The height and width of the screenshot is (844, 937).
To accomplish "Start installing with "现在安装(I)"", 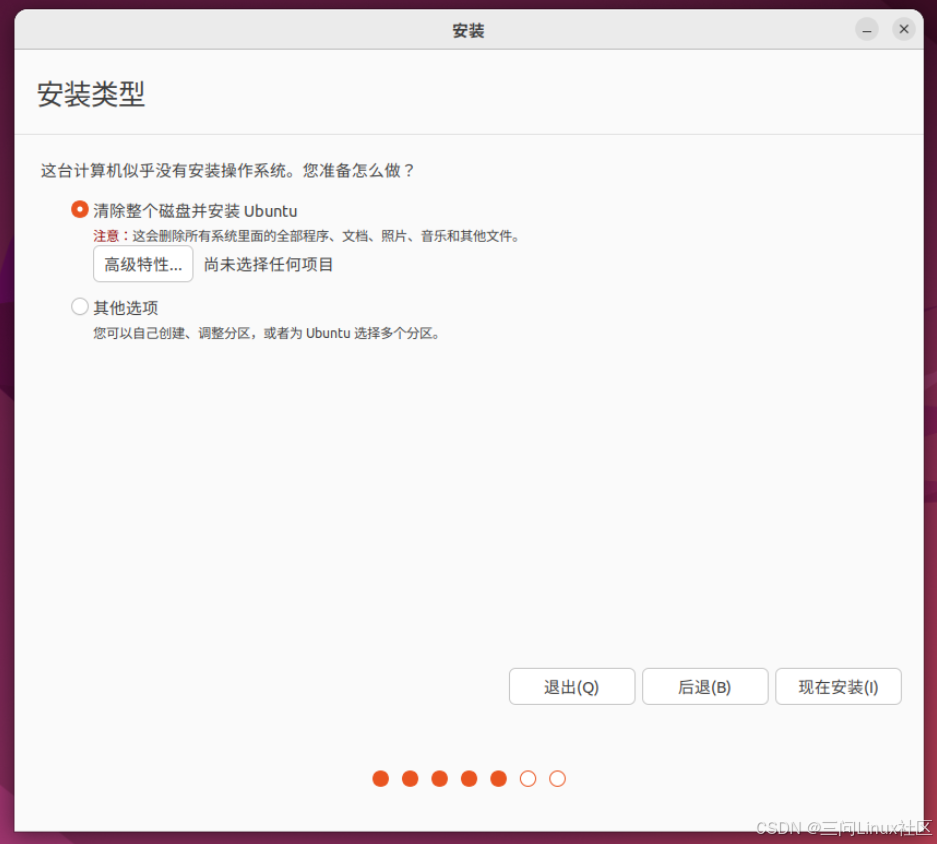I will [838, 687].
